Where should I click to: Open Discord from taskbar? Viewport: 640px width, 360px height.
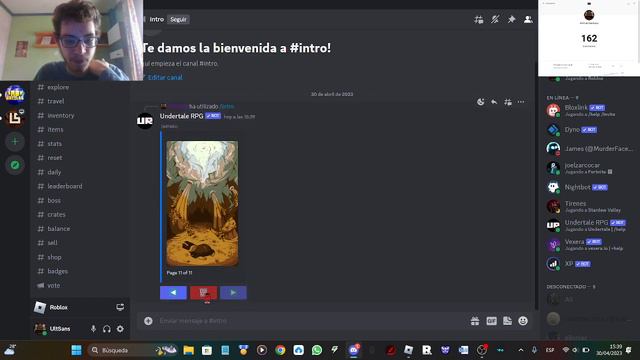353,350
